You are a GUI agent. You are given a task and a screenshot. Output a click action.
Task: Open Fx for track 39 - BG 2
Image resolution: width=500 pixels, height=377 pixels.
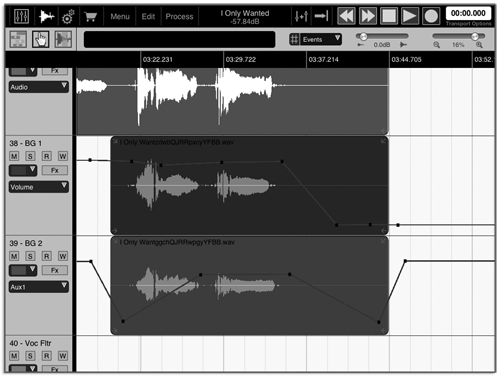55,270
